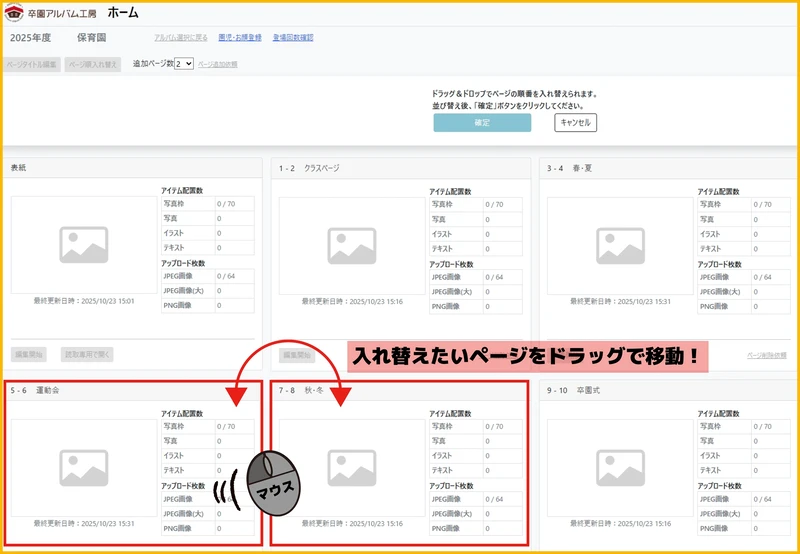Click the 7 - 8 秋・冬 header
The image size is (800, 554).
(x=399, y=391)
